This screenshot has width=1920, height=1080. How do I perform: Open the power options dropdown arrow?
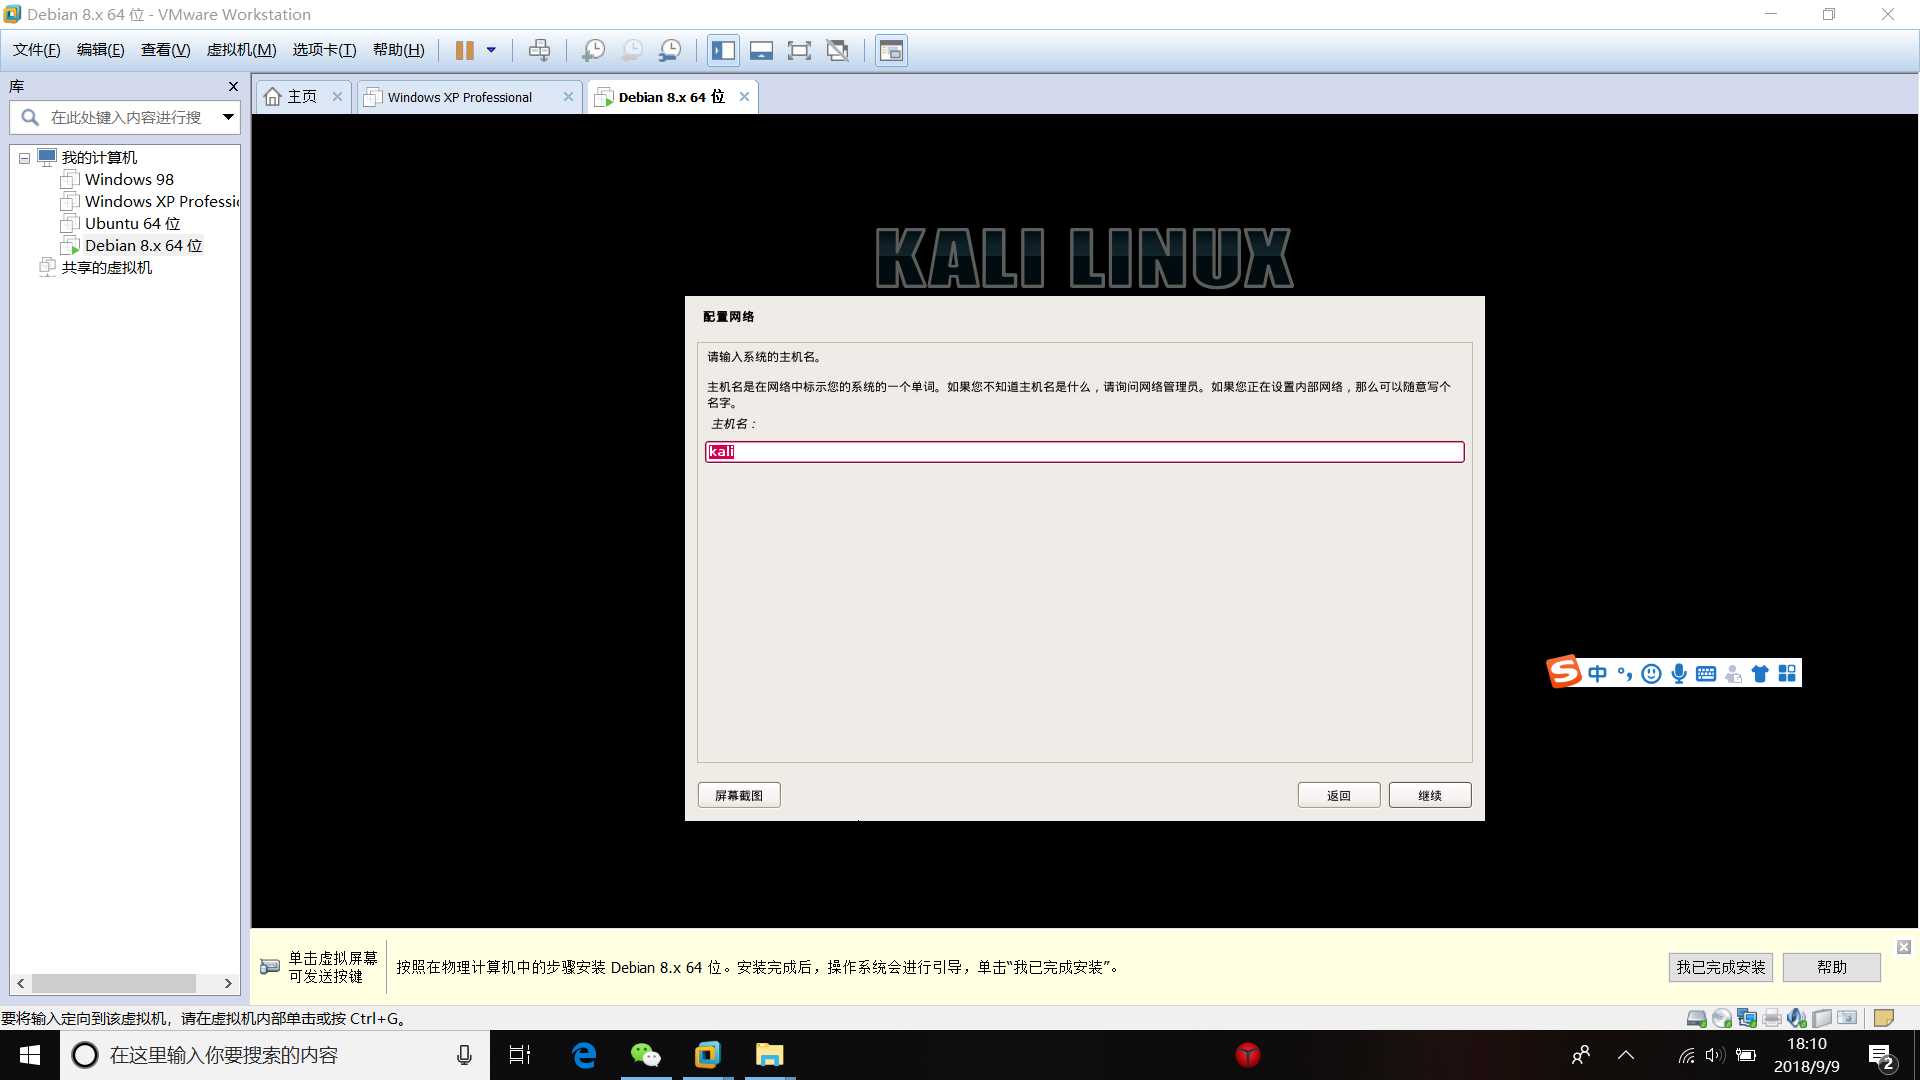[491, 50]
